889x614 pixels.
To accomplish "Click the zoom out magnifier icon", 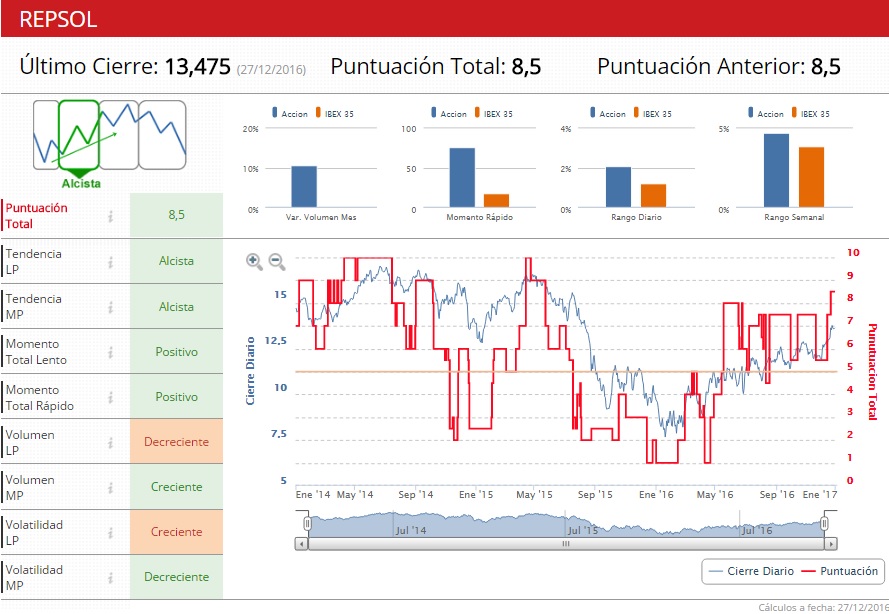I will point(277,261).
